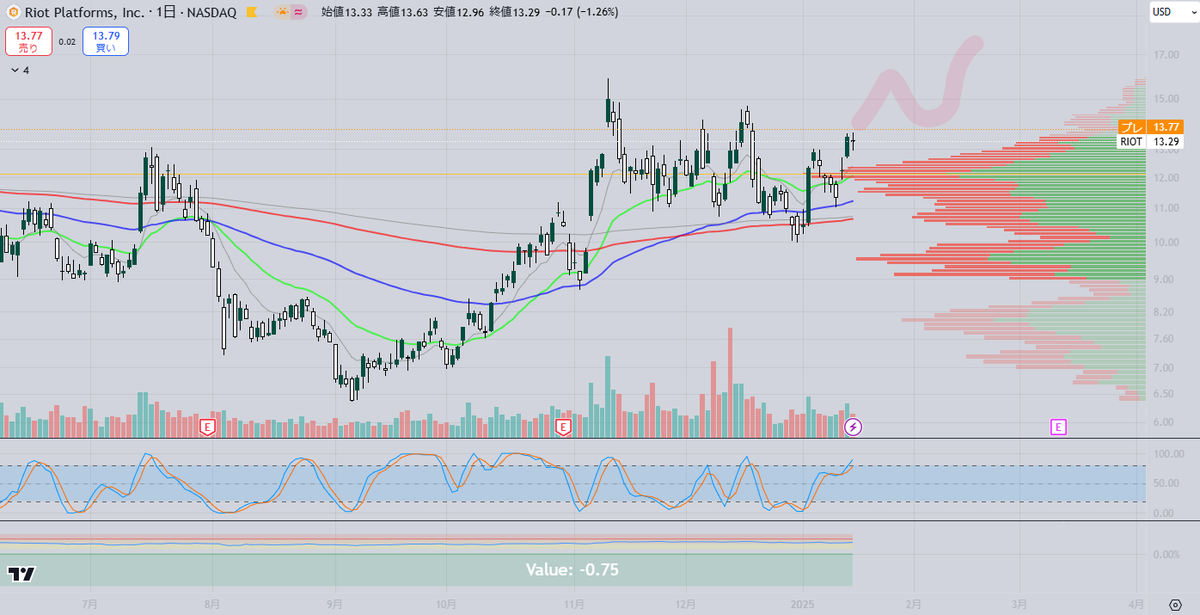Click the red E earnings marker near August
1200x615 pixels.
coord(208,427)
